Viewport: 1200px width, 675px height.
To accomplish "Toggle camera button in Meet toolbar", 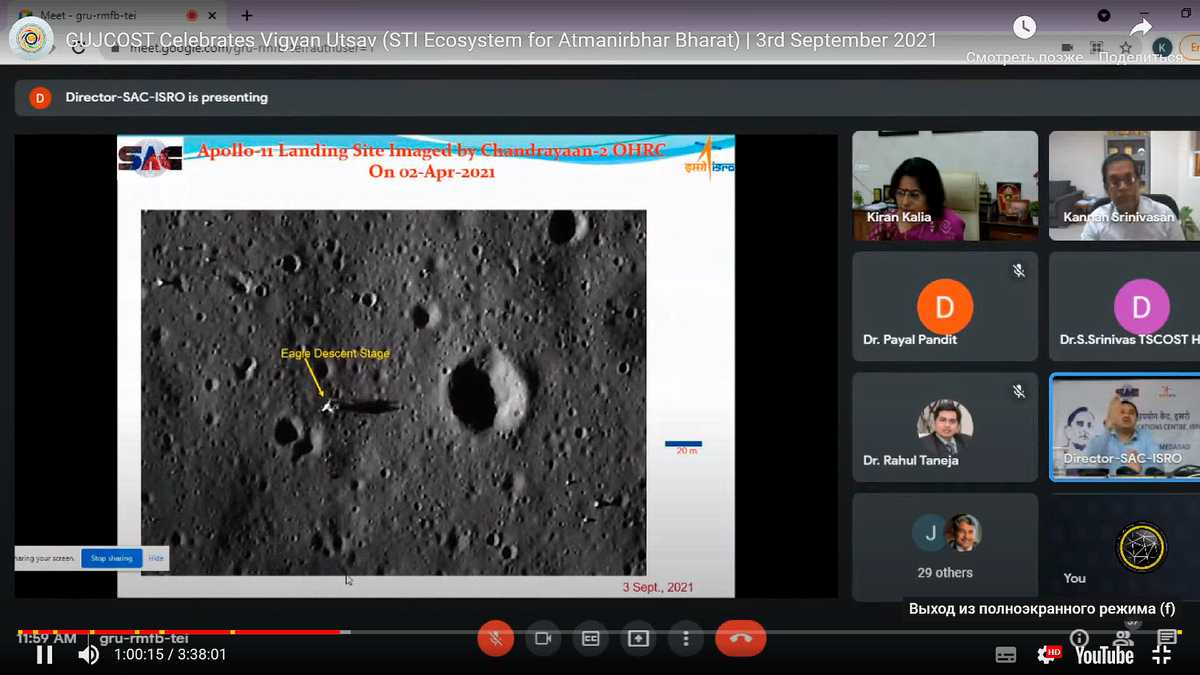I will coord(543,638).
